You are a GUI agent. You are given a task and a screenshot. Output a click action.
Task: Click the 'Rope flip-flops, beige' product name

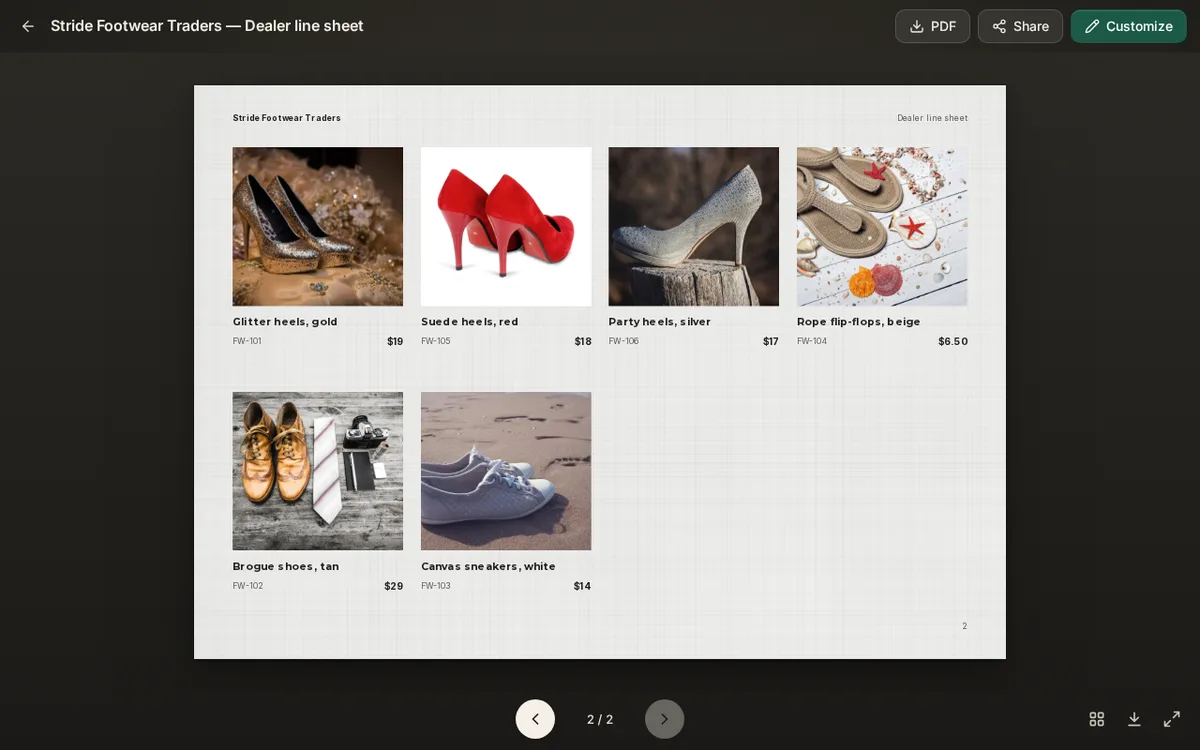[859, 322]
